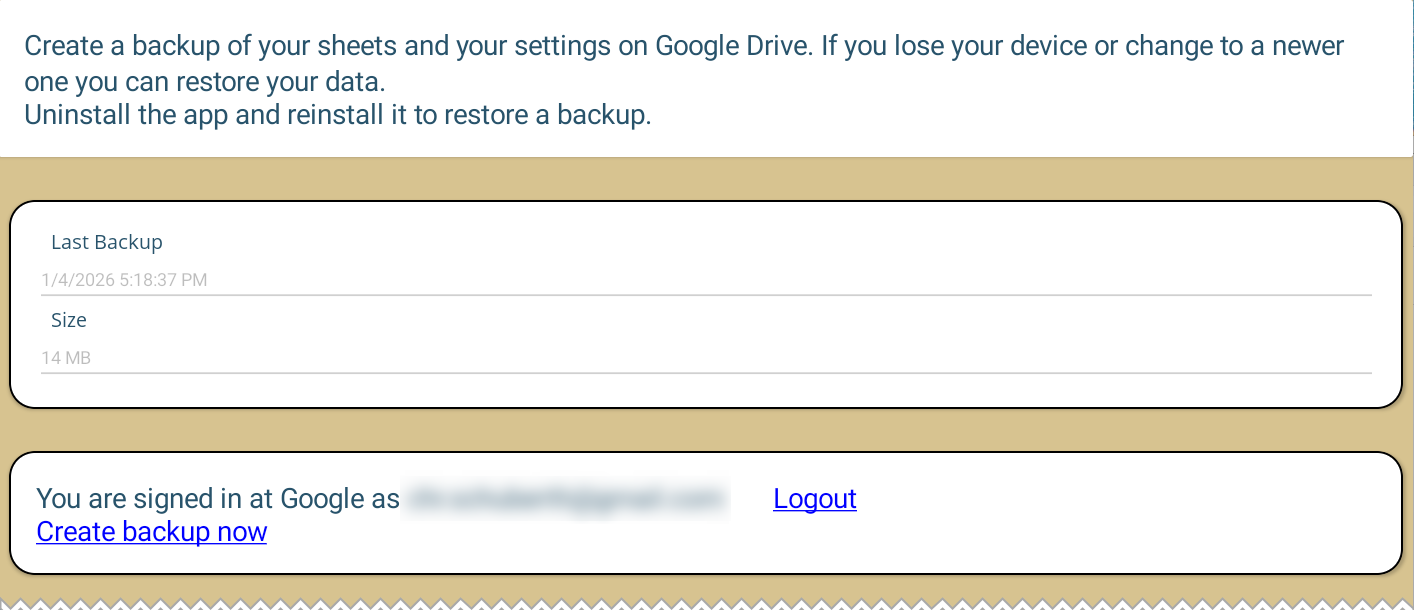This screenshot has height=610, width=1414.
Task: Click the Logout link
Action: 815,499
